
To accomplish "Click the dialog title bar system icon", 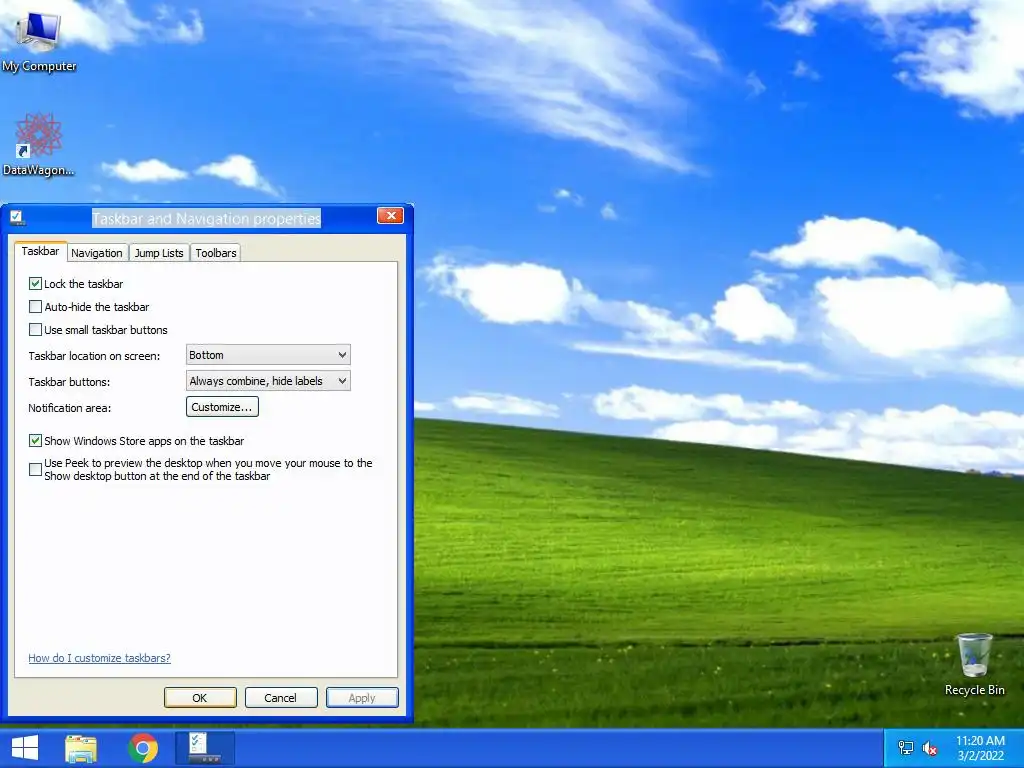I will [17, 217].
